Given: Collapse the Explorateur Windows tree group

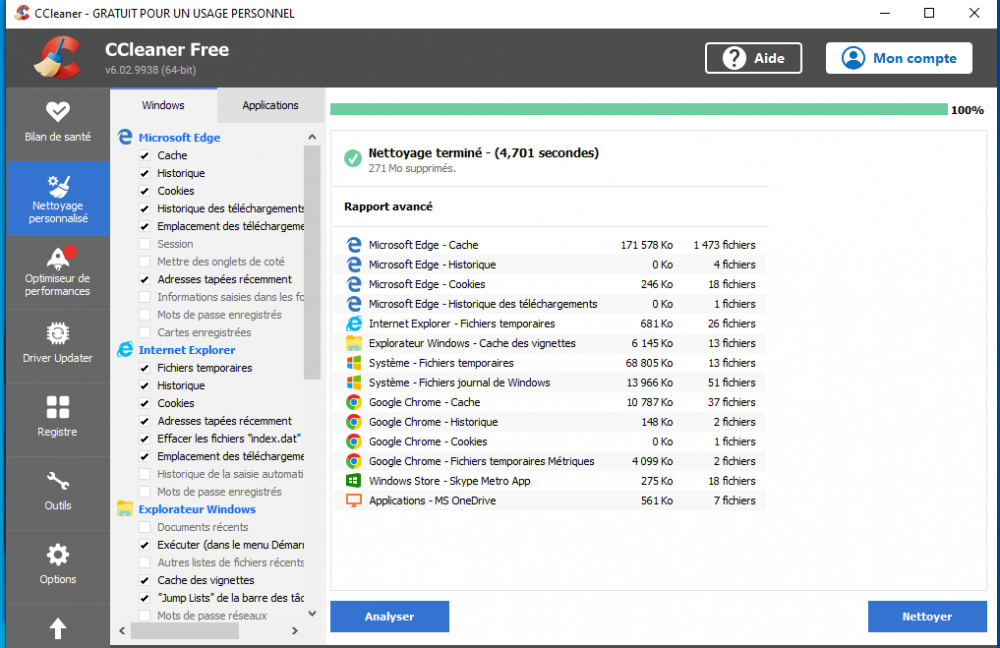Looking at the screenshot, I should 196,509.
